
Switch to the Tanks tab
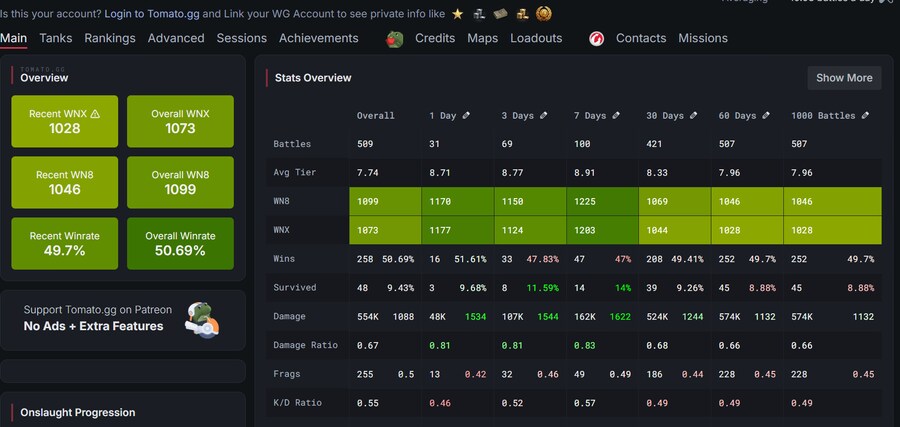55,38
